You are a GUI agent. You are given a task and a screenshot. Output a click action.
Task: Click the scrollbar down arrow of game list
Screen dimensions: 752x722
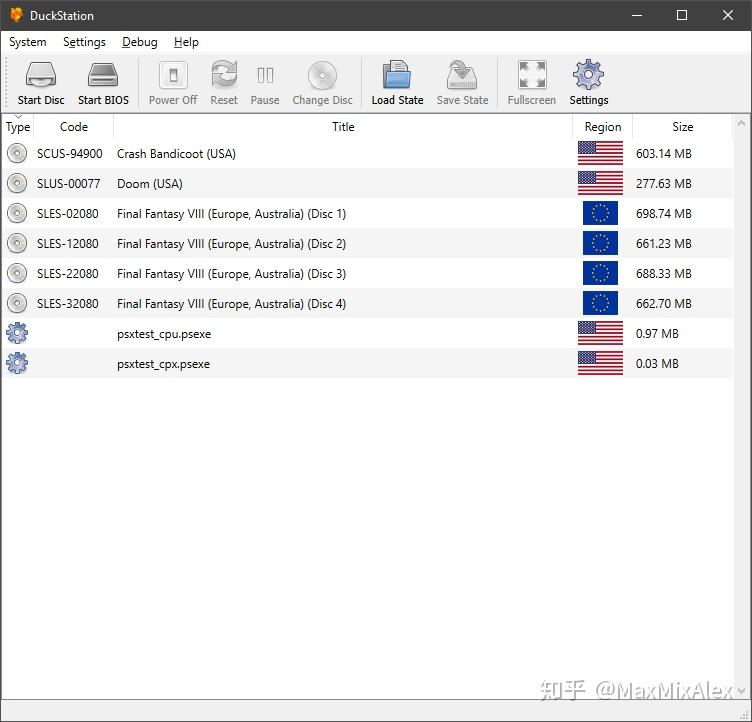point(741,691)
